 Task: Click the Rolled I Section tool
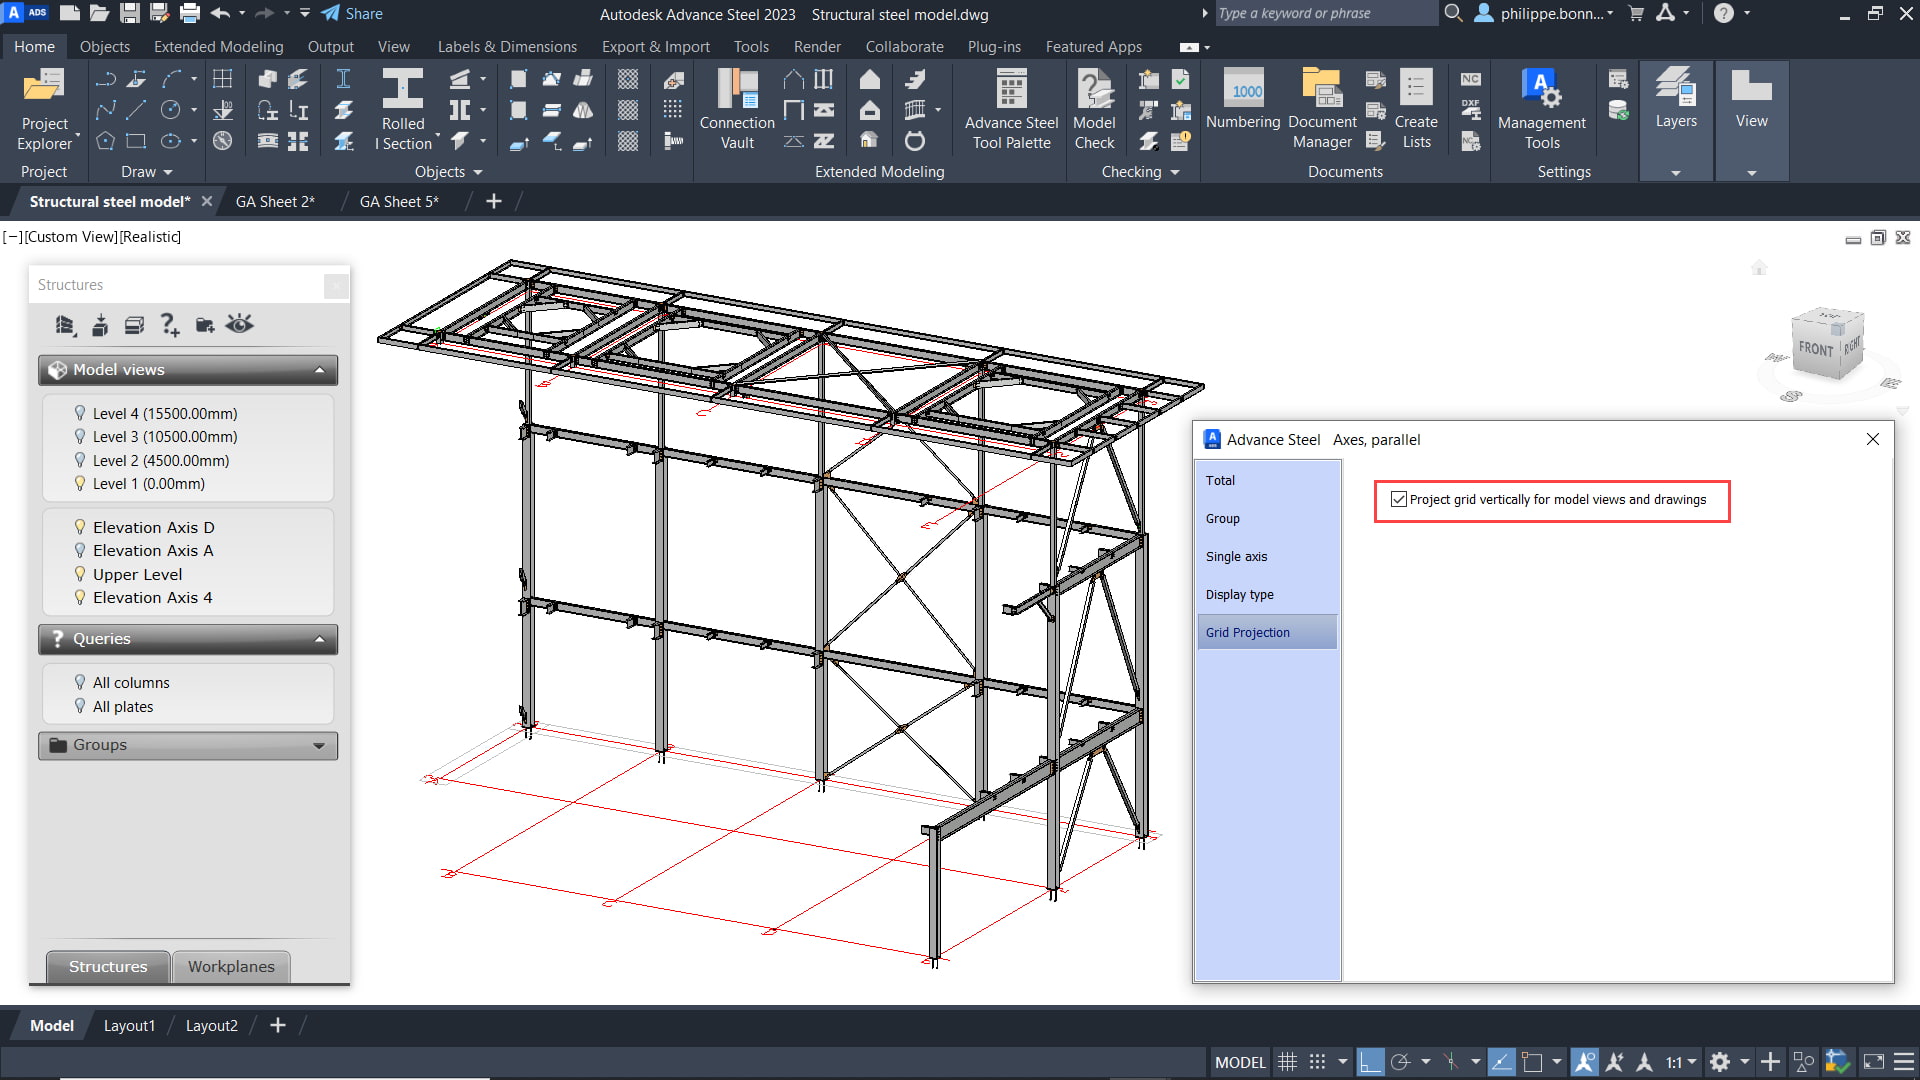click(x=403, y=110)
